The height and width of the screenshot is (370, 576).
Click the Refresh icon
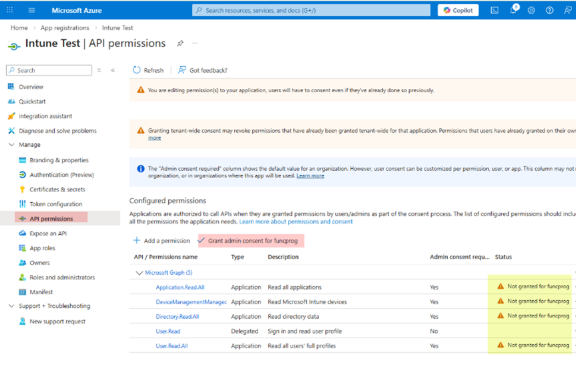point(137,70)
